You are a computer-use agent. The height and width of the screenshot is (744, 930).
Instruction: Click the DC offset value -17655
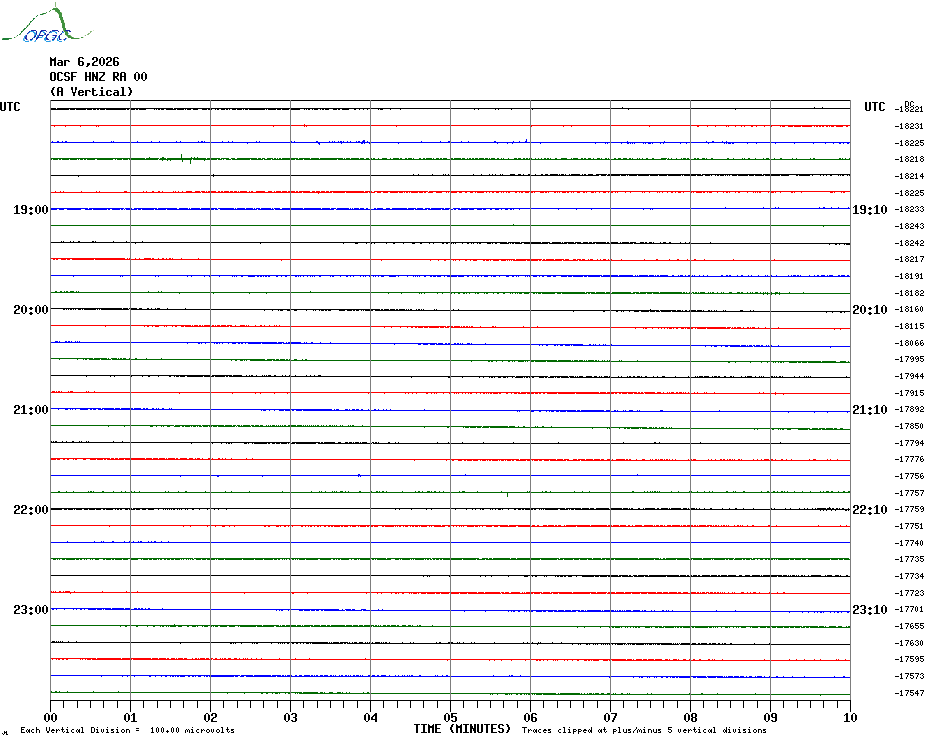tap(909, 627)
